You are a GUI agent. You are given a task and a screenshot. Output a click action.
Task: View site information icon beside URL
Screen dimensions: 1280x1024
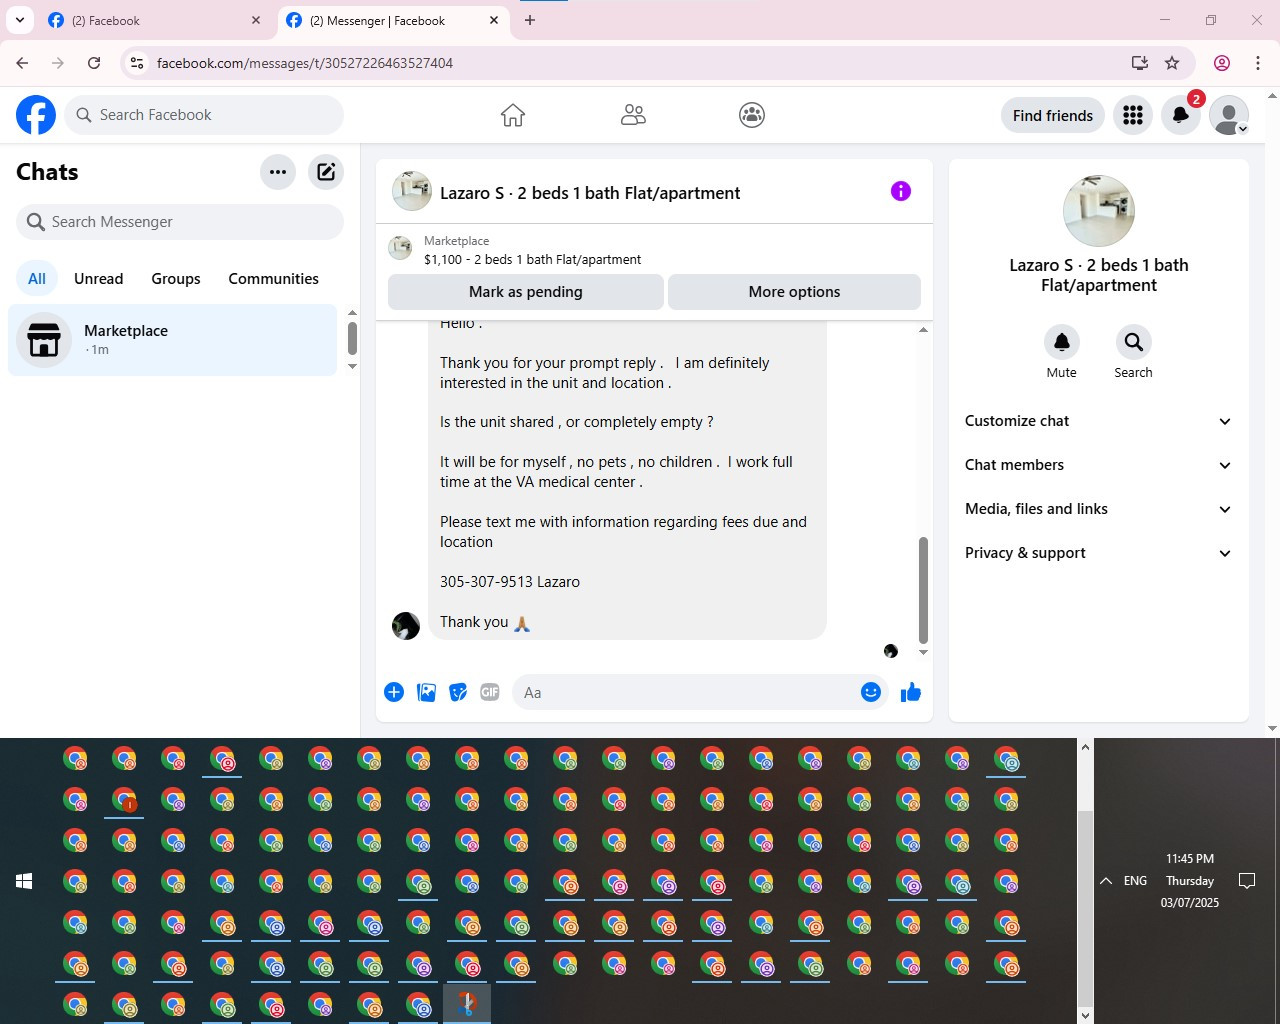pyautogui.click(x=138, y=63)
